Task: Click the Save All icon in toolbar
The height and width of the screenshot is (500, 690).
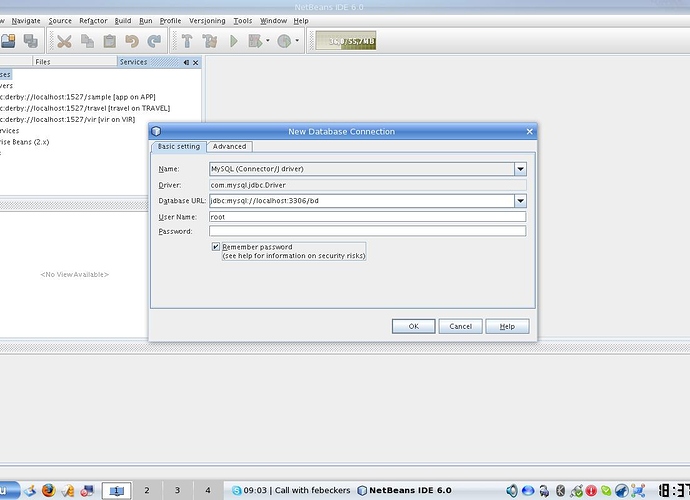Action: click(30, 41)
